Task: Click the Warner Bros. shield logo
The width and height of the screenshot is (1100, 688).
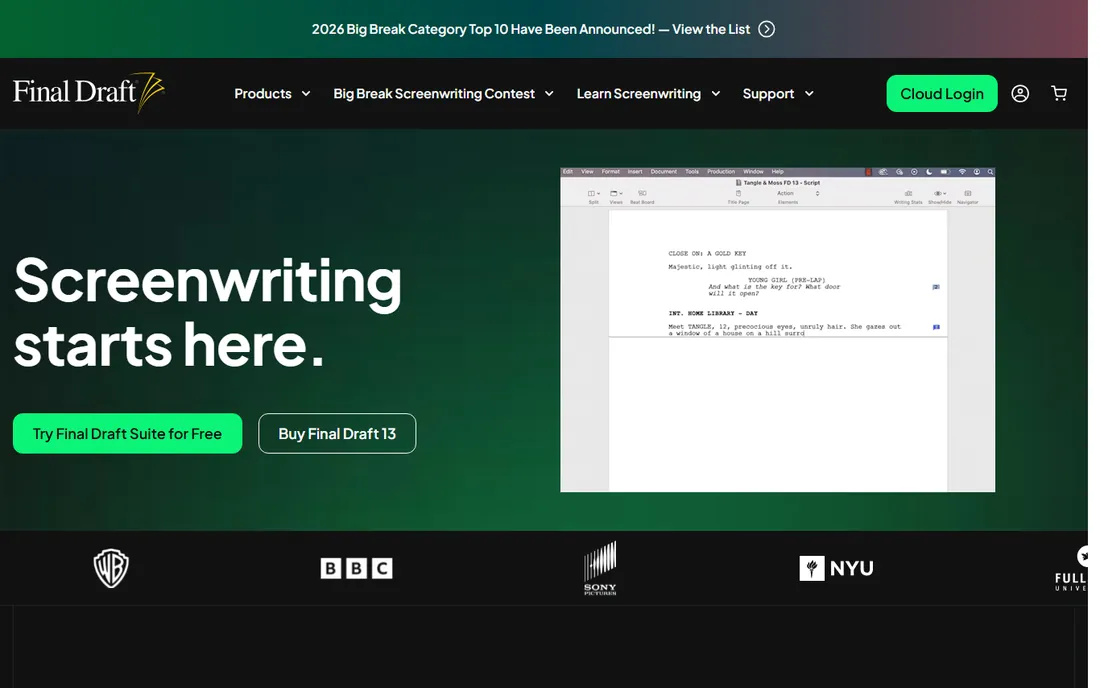Action: pos(111,568)
